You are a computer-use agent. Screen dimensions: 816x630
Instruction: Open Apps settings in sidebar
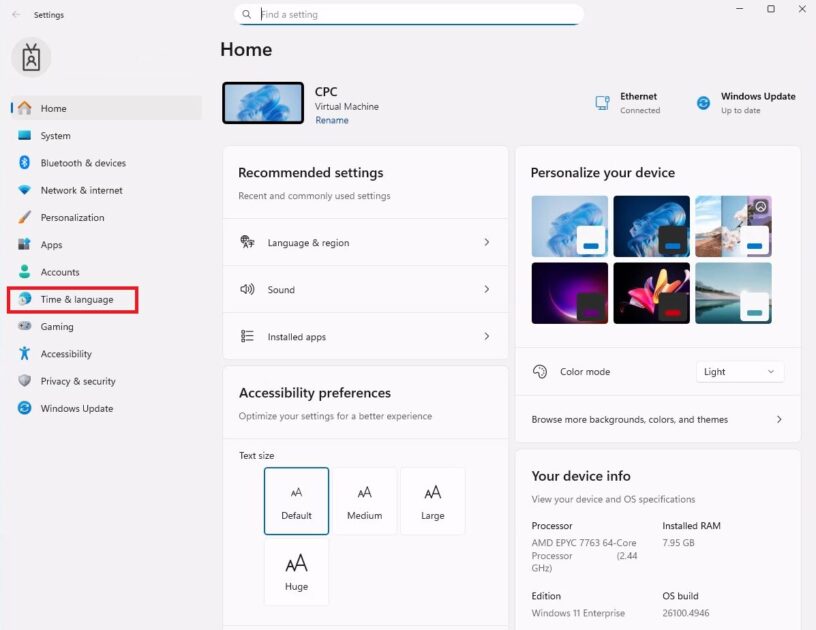point(106,244)
